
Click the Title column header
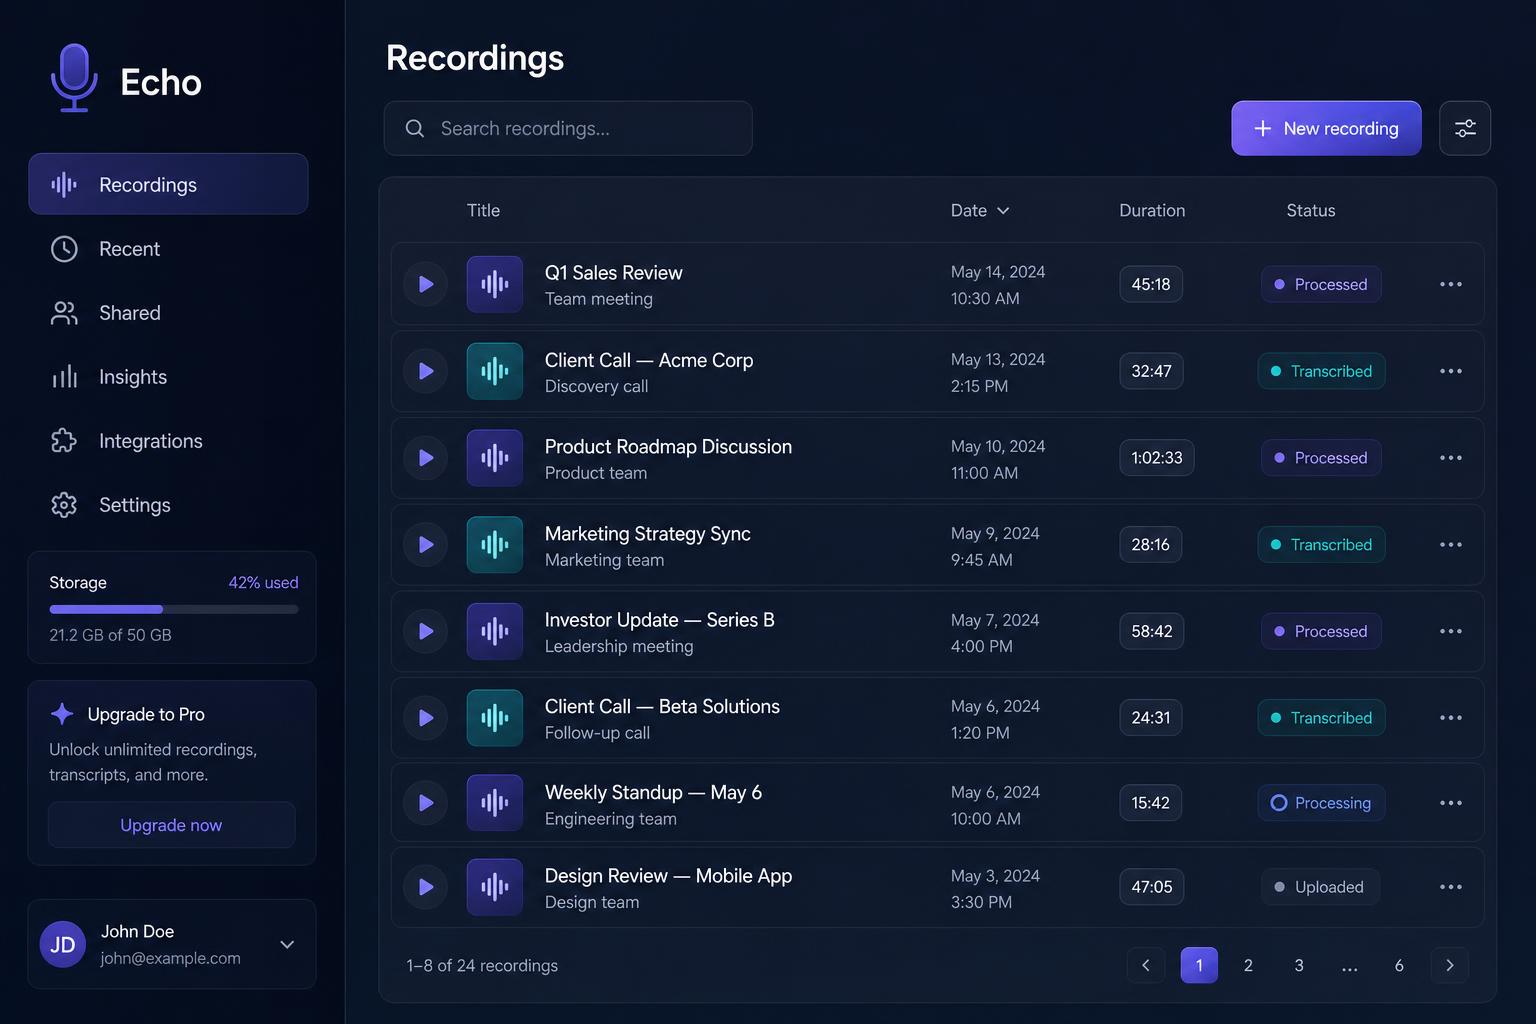[x=483, y=210]
